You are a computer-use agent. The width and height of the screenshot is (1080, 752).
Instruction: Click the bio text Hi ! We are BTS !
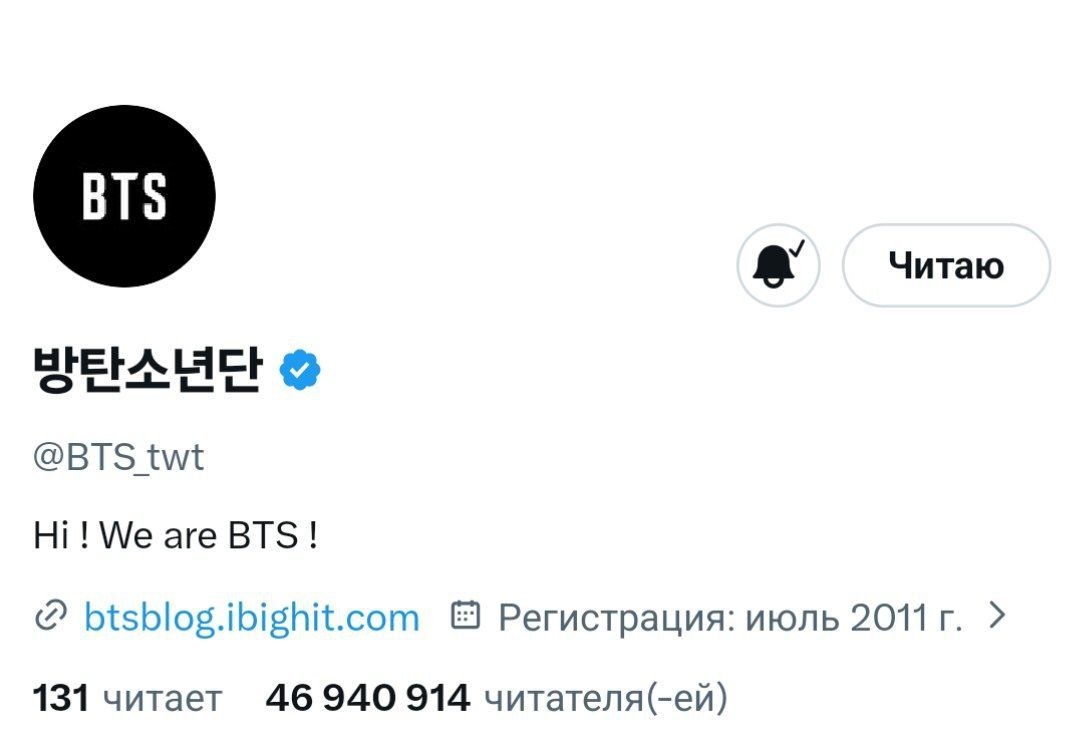176,535
